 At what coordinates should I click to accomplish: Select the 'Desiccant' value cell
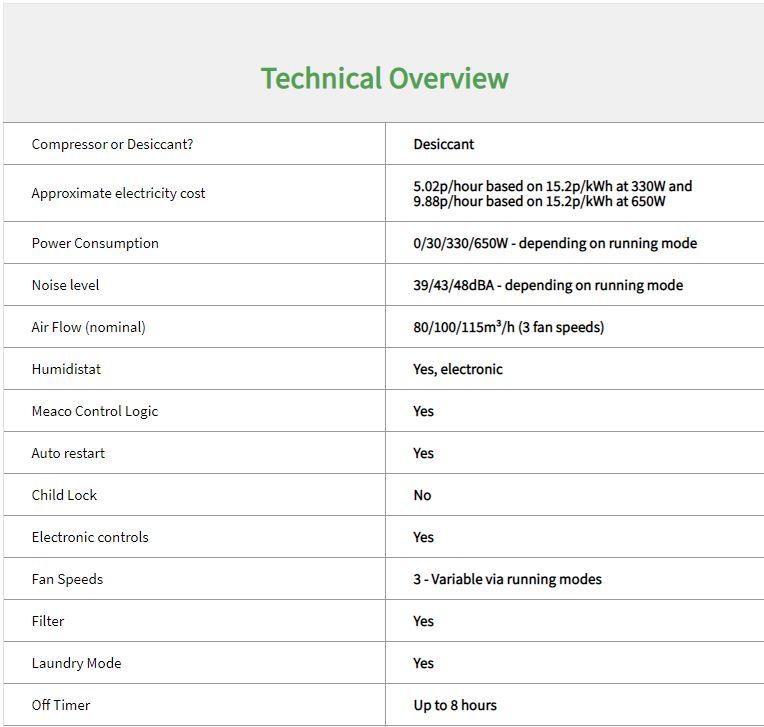pyautogui.click(x=443, y=144)
